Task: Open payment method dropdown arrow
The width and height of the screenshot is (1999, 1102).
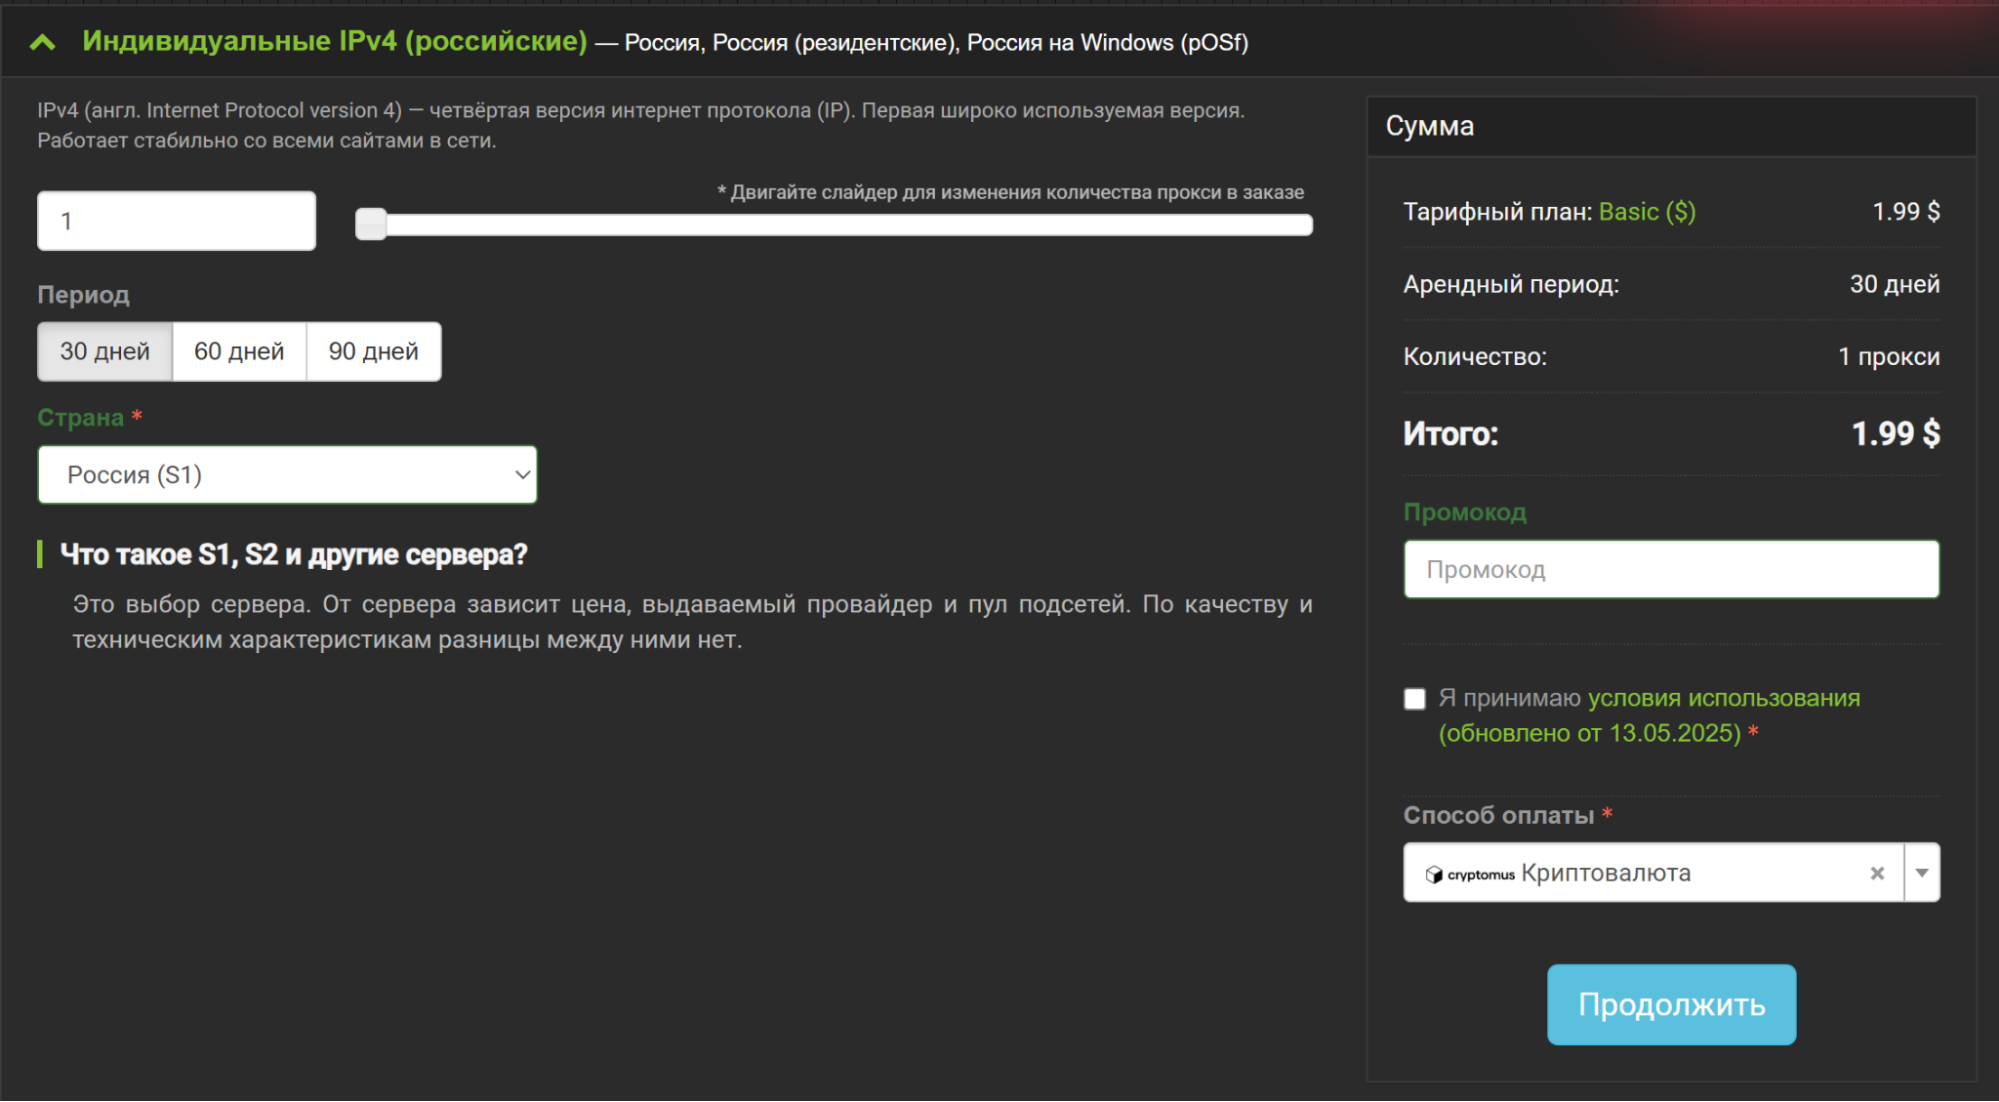Action: [x=1921, y=873]
